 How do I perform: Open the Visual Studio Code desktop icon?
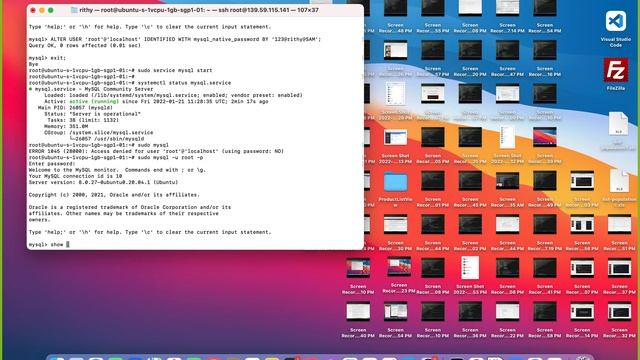pyautogui.click(x=616, y=21)
